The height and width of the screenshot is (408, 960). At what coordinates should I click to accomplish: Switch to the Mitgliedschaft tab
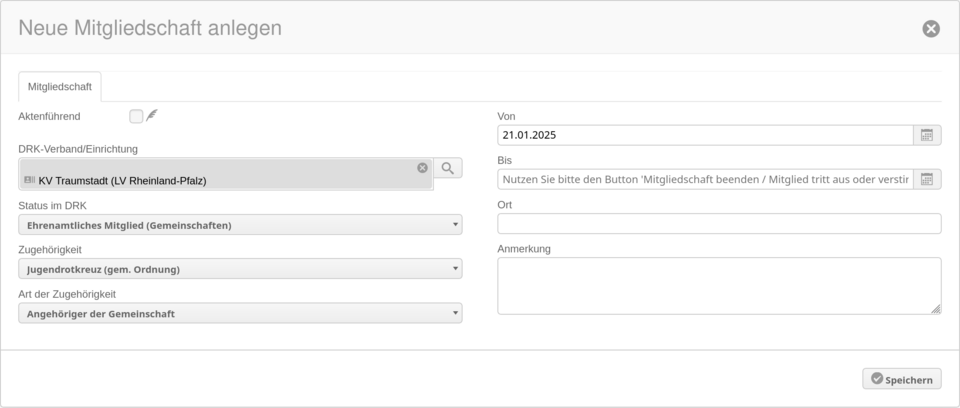tap(60, 87)
